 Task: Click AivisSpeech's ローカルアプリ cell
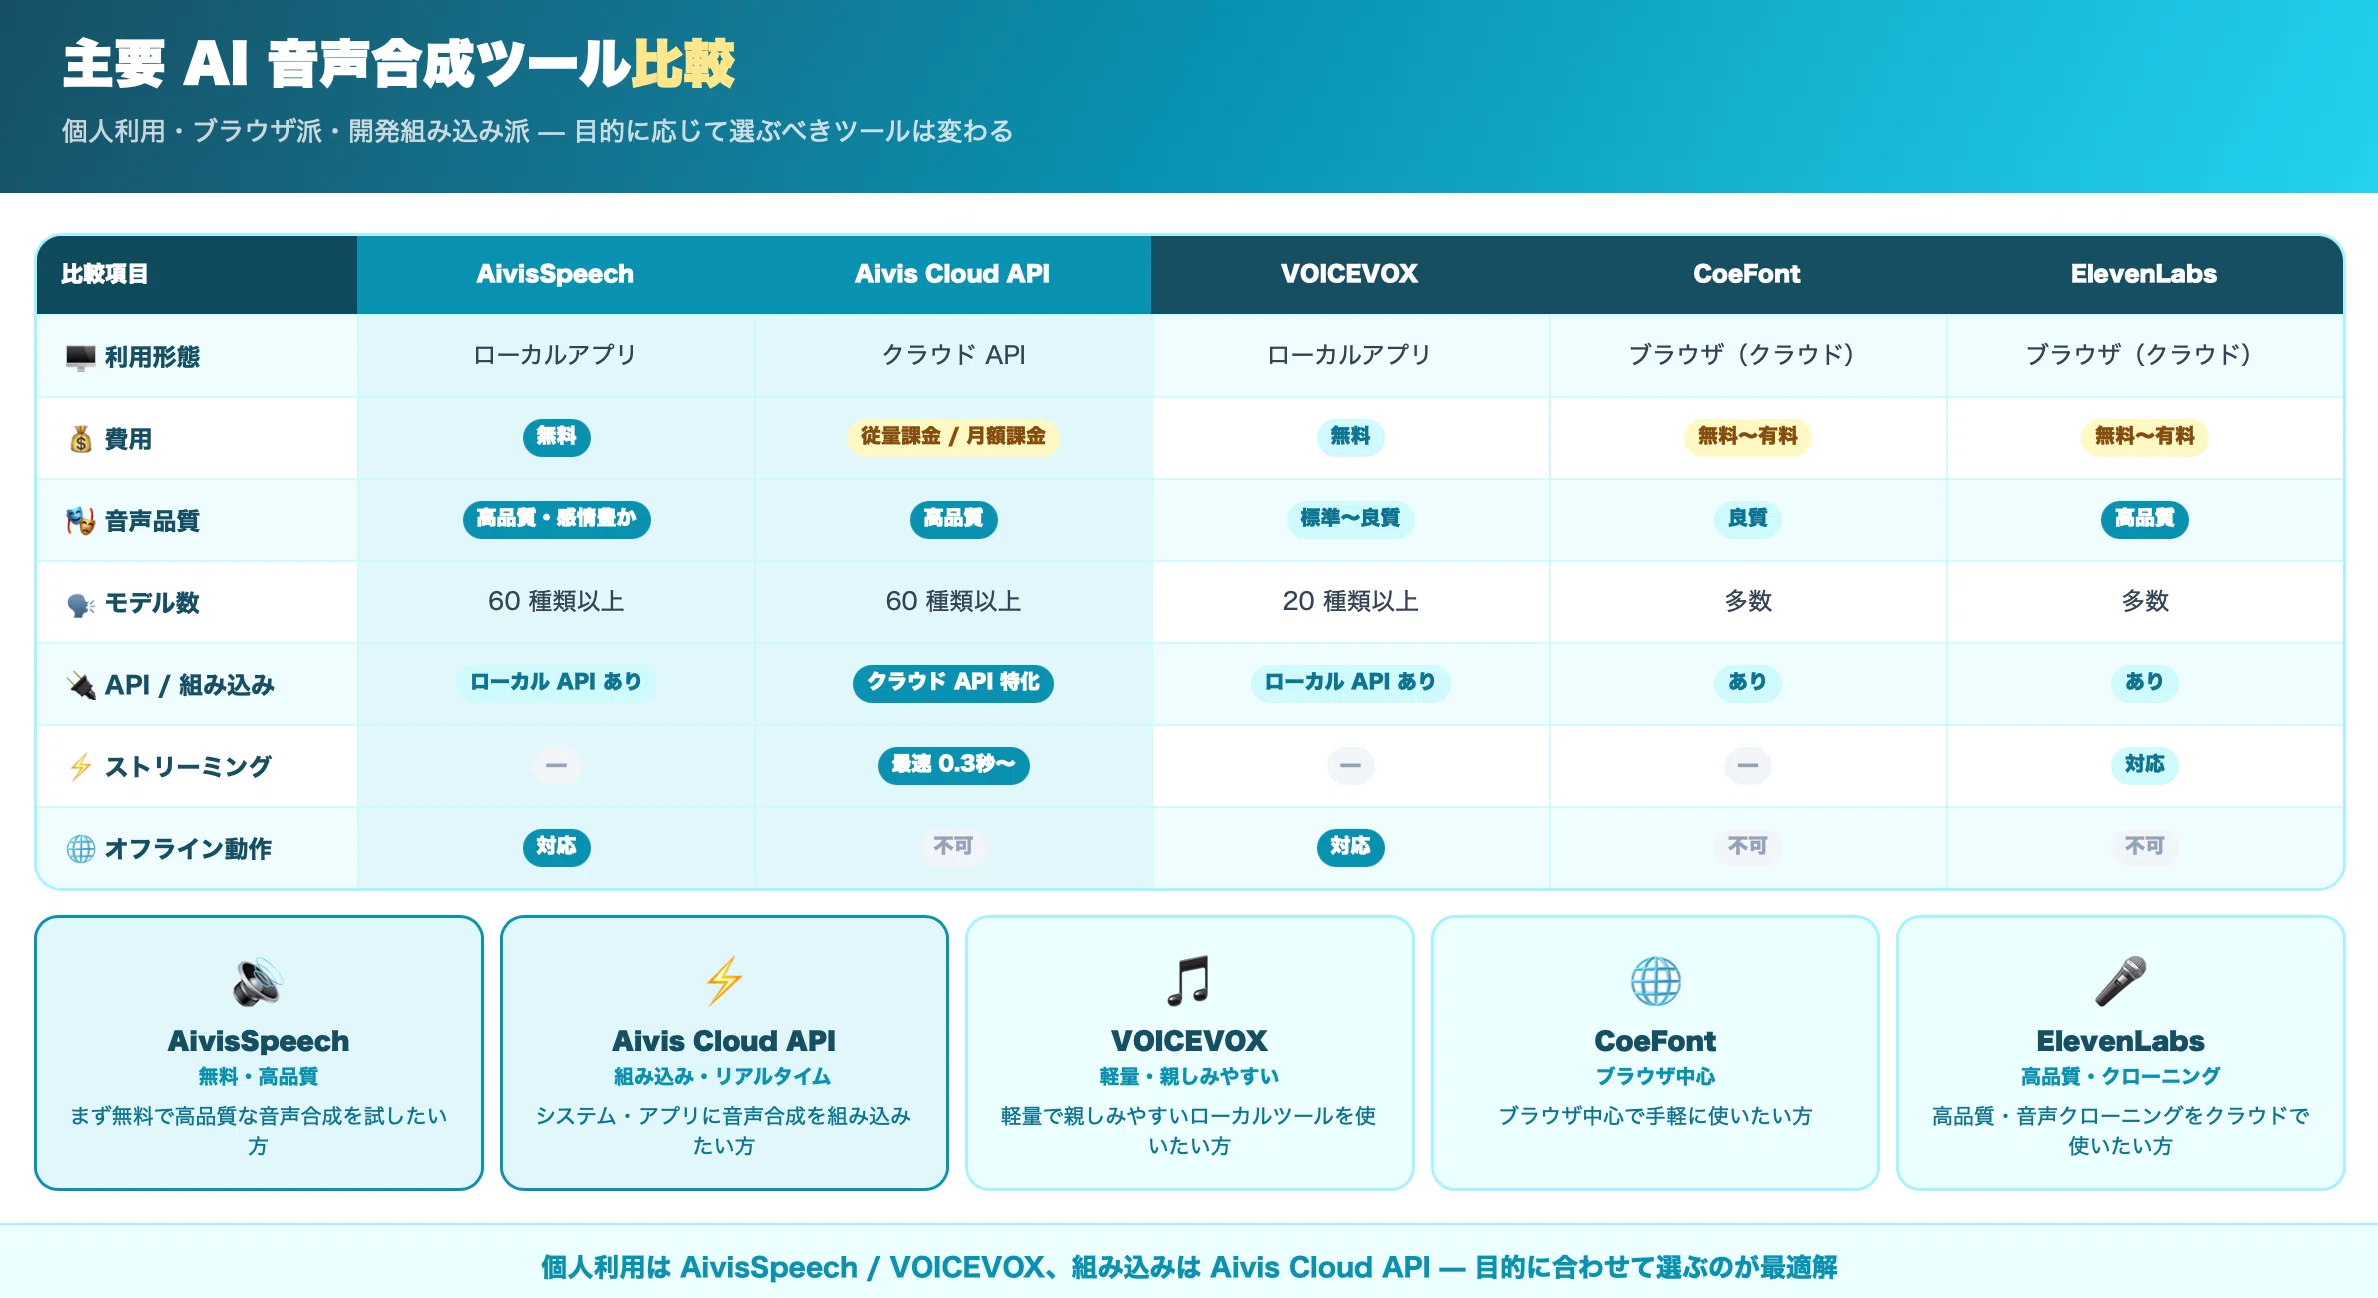point(556,355)
